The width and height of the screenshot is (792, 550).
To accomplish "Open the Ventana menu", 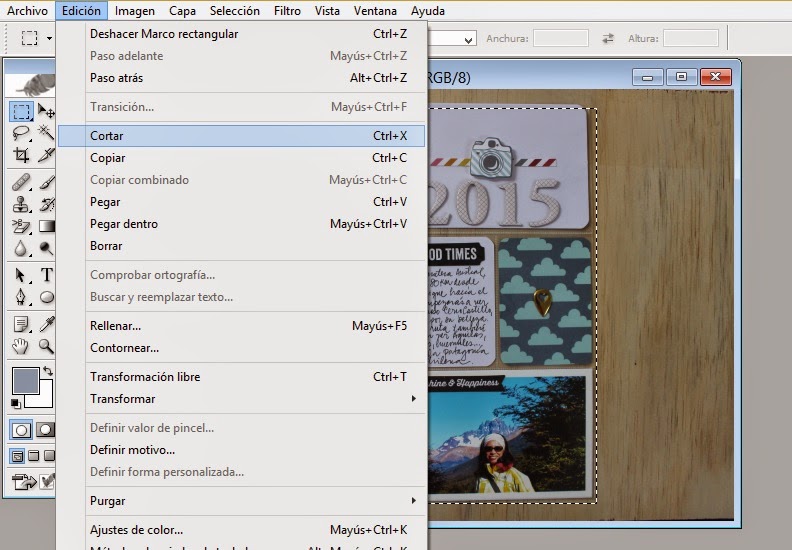I will click(375, 11).
